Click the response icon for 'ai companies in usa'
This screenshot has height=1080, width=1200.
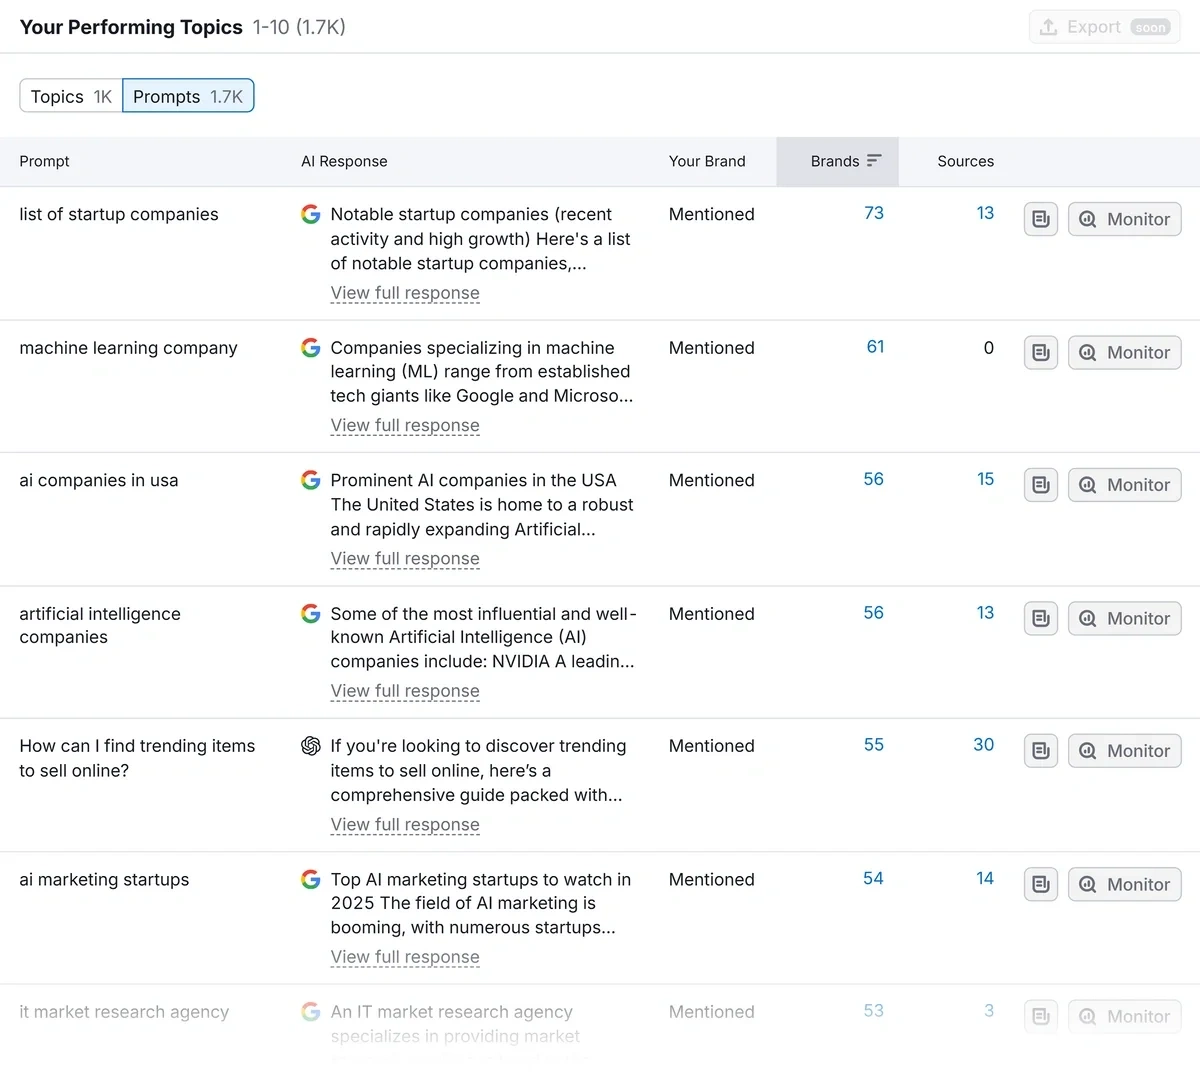[x=1040, y=485]
